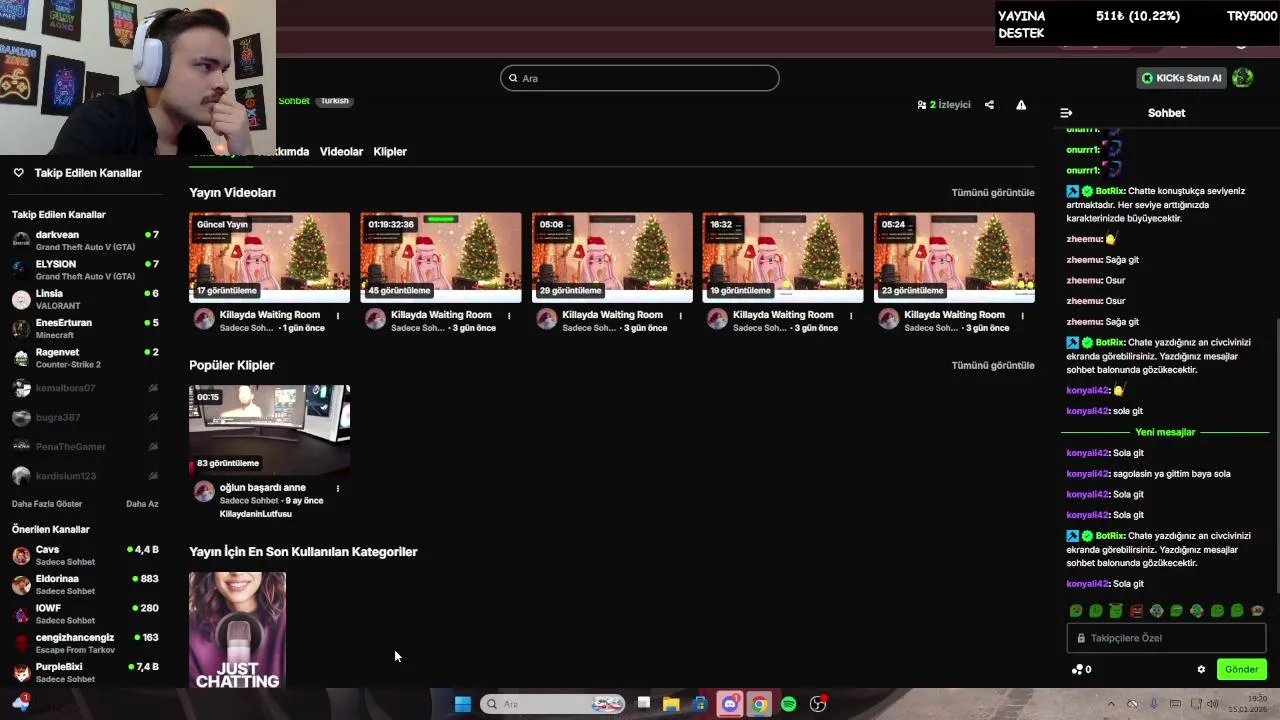This screenshot has height=720, width=1280.
Task: Switch to the Klipler tab
Action: pyautogui.click(x=390, y=152)
